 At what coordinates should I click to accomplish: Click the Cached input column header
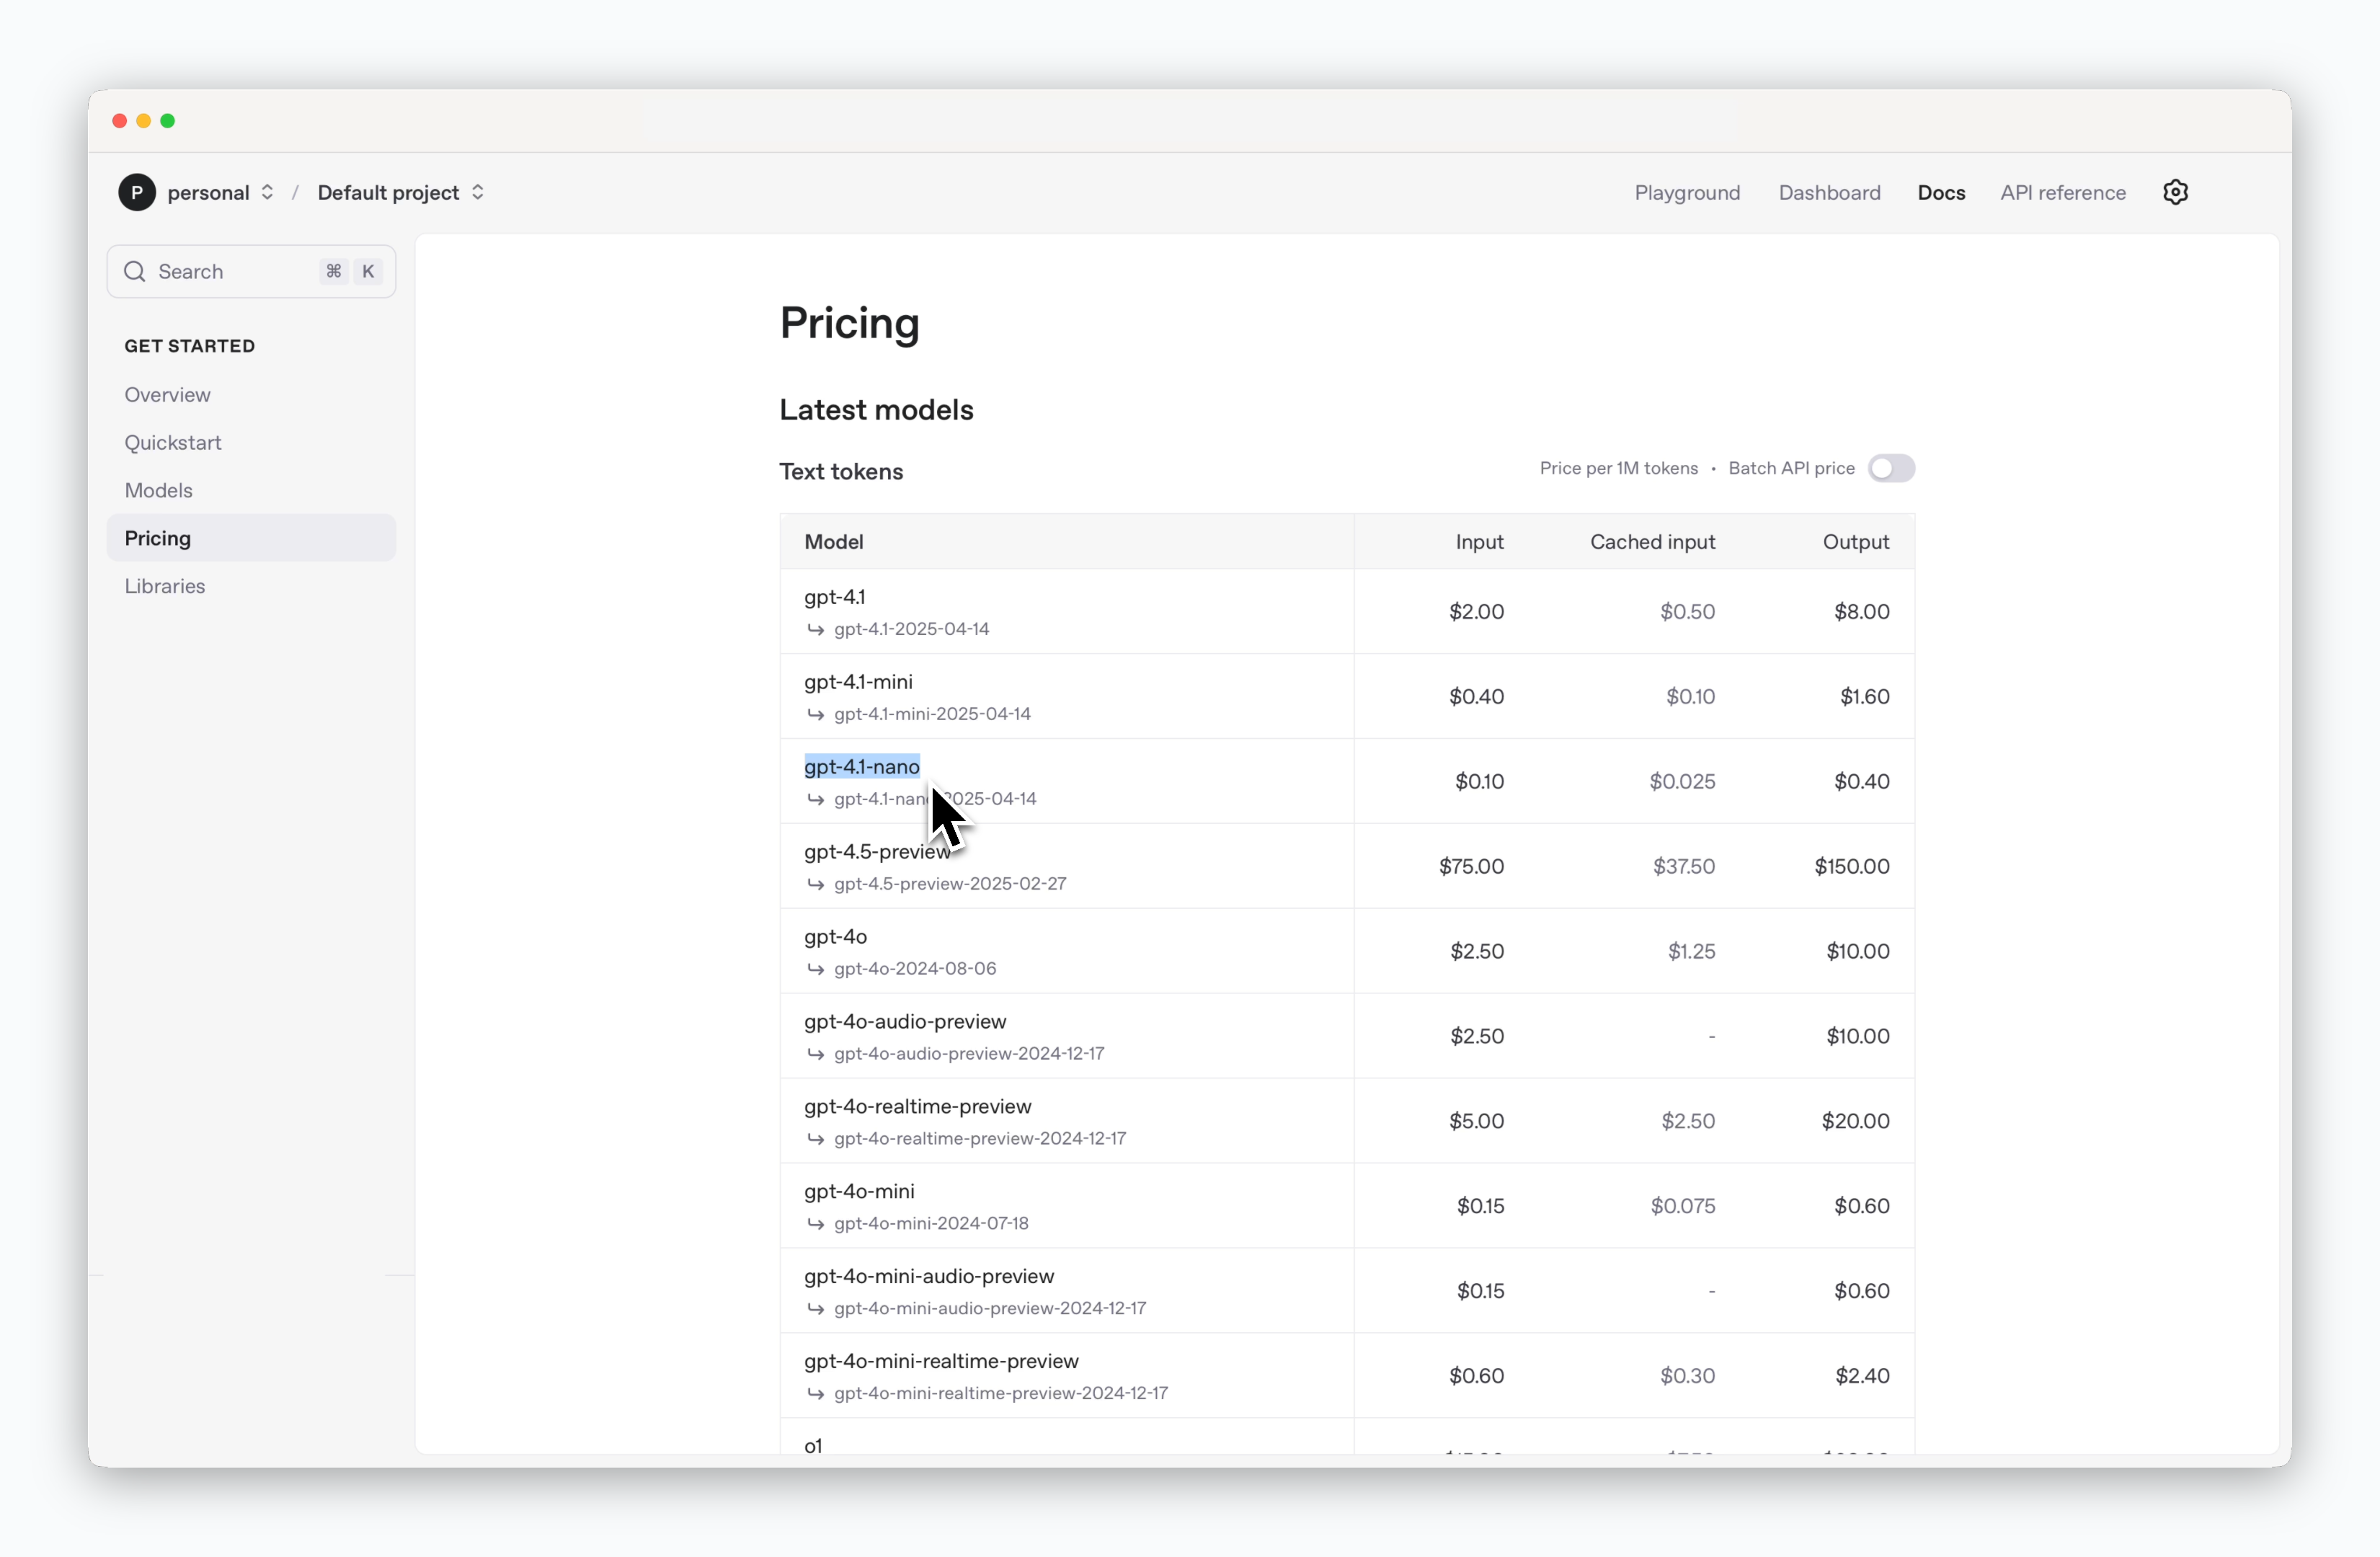(x=1652, y=542)
